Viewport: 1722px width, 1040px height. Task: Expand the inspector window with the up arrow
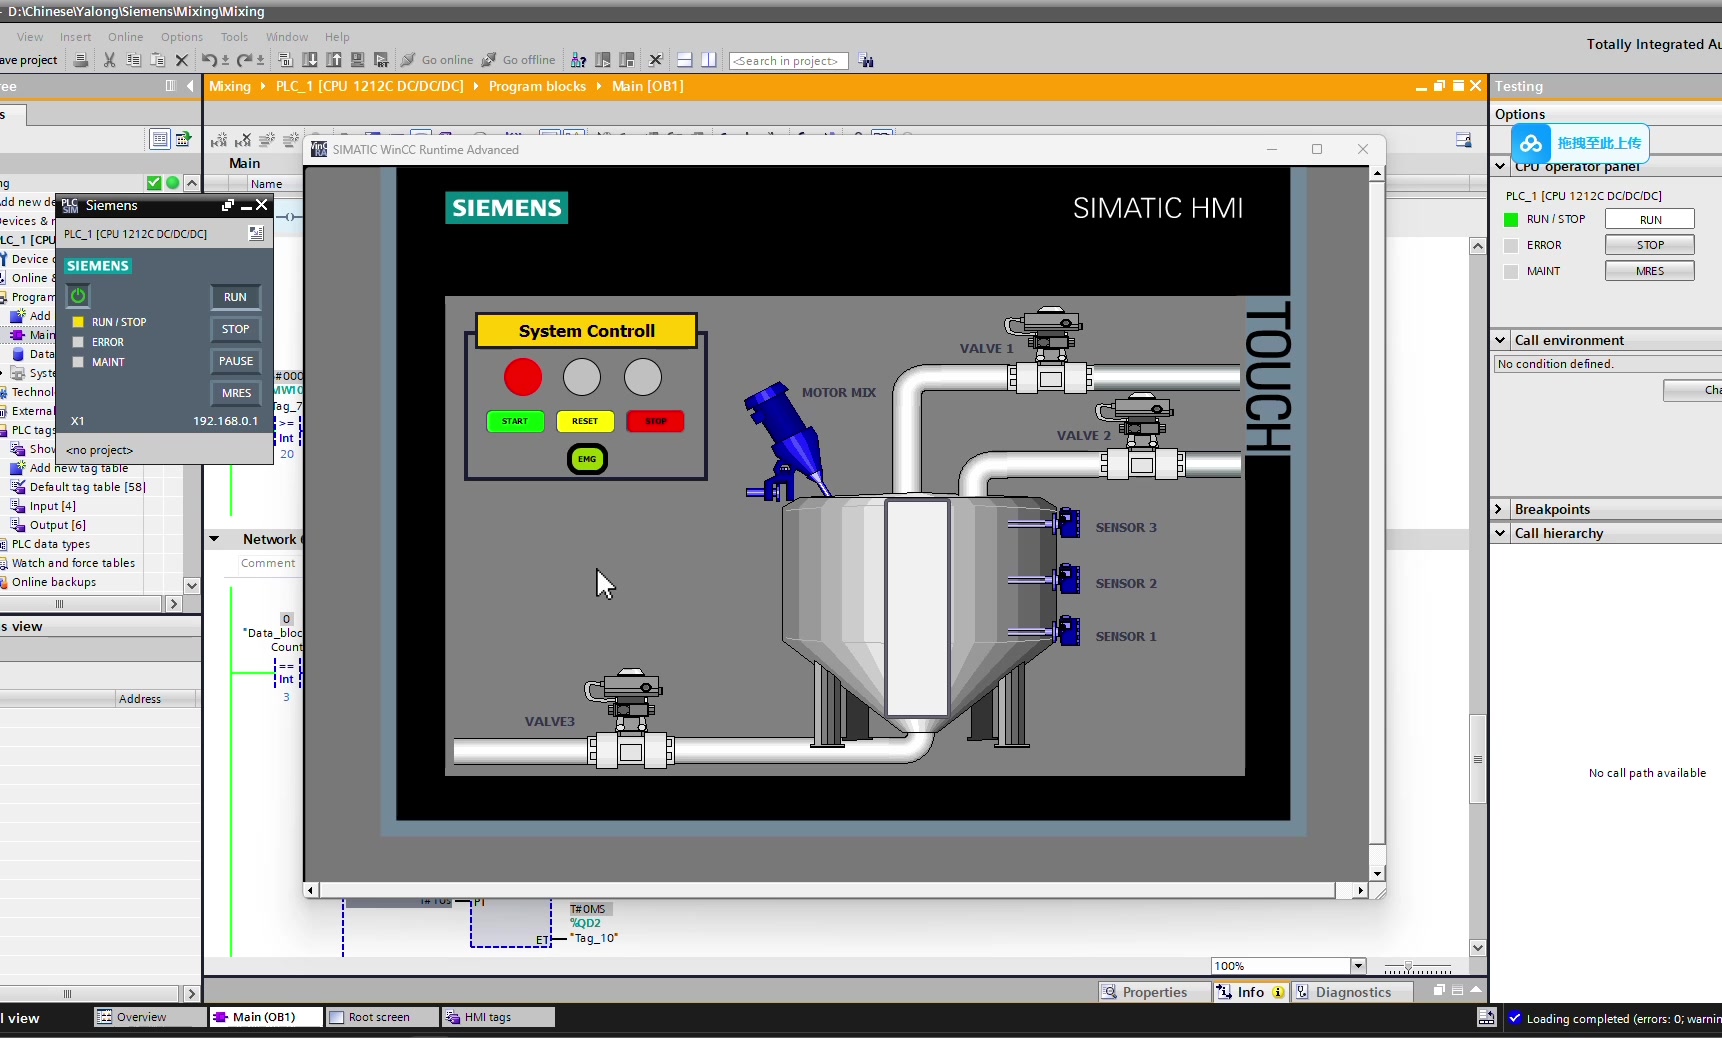click(x=1476, y=990)
